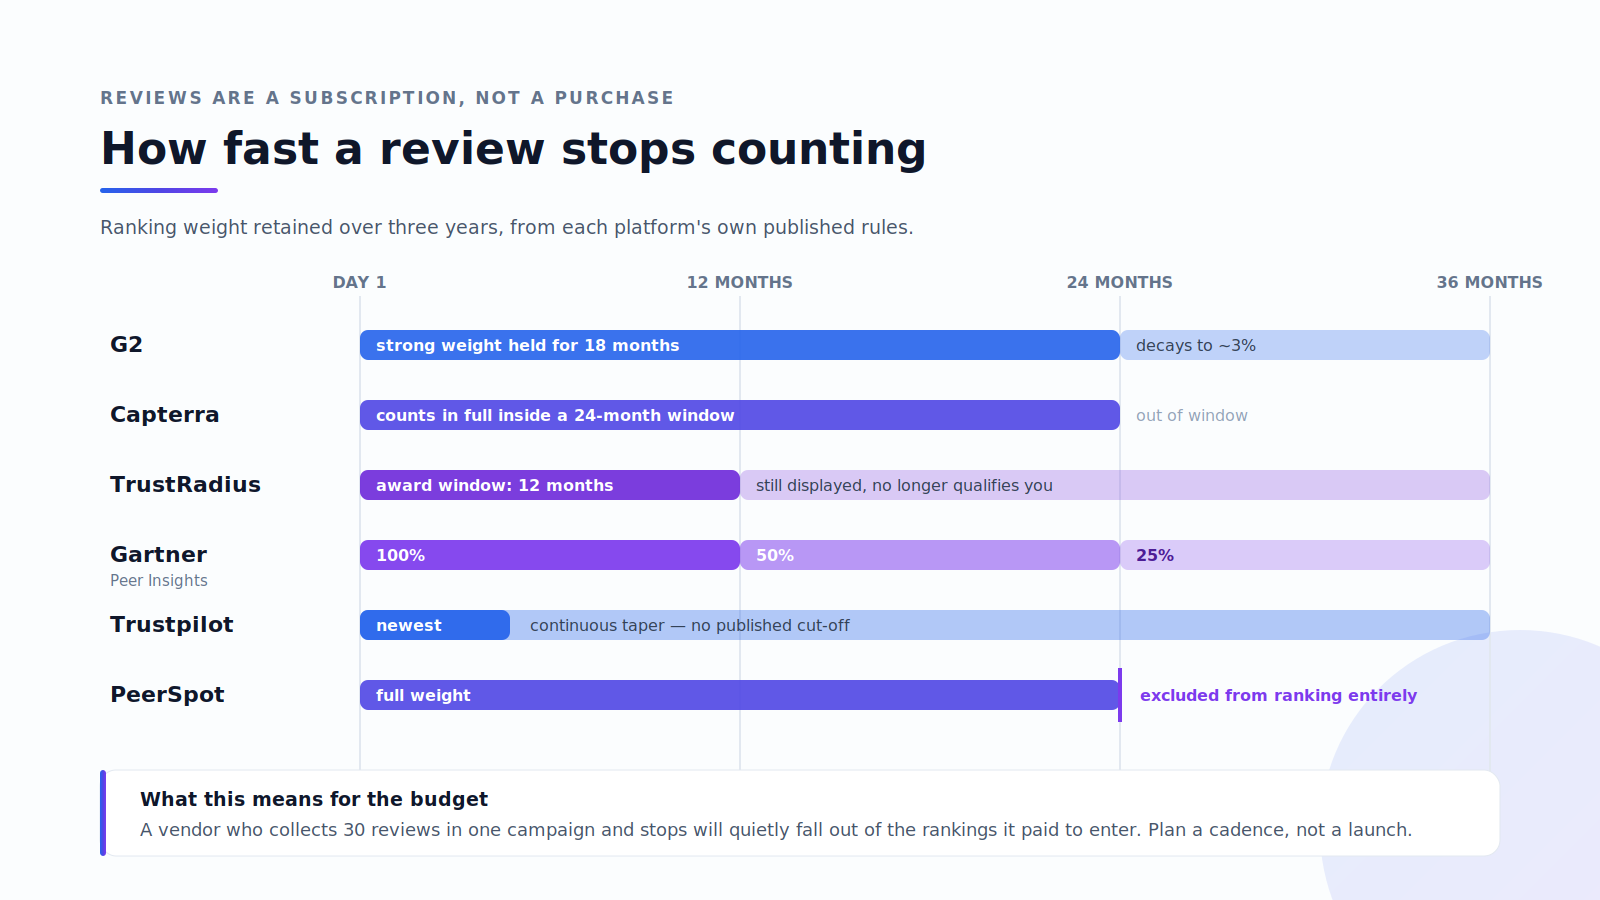The image size is (1600, 900).
Task: Click the "36 MONTHS" axis label
Action: (1490, 282)
